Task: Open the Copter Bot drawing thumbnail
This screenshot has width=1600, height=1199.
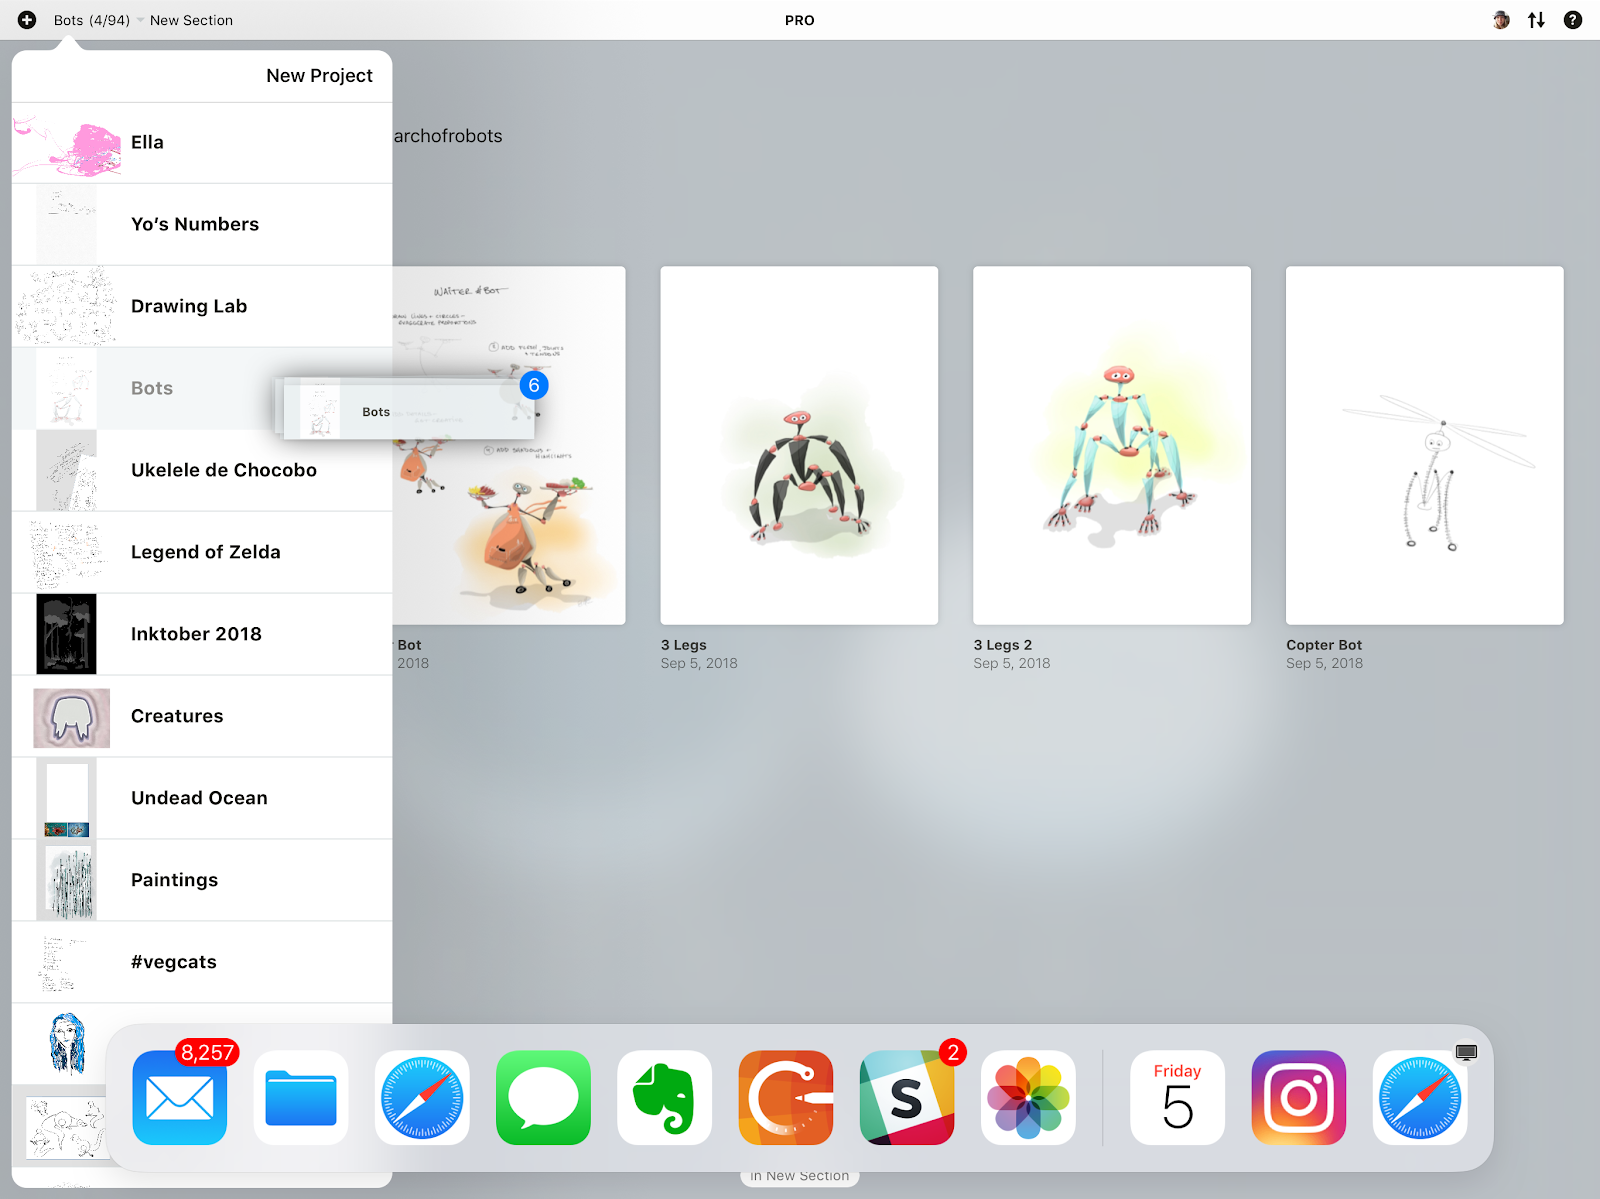Action: coord(1425,445)
